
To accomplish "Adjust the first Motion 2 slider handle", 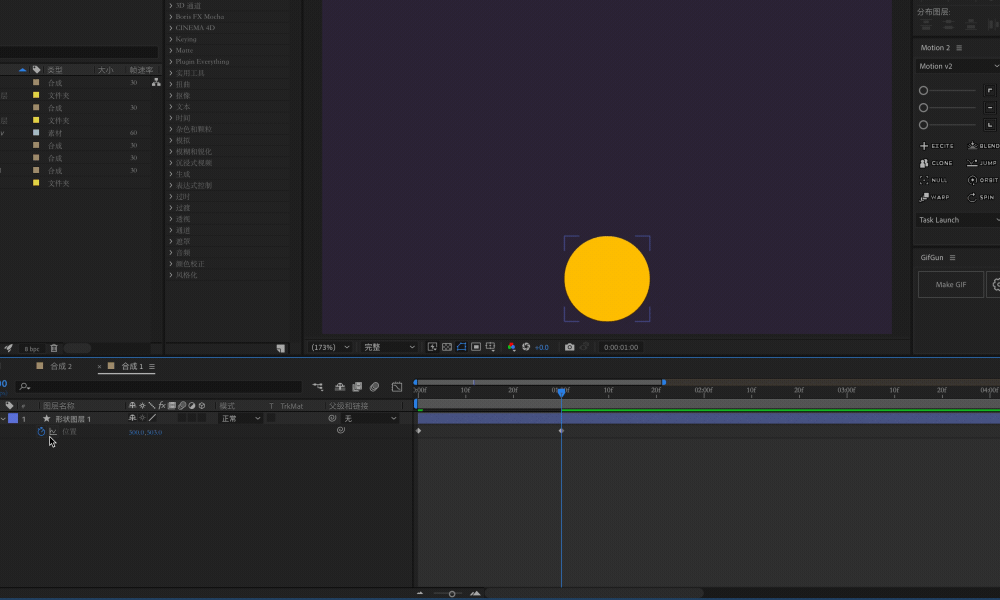I will pyautogui.click(x=923, y=91).
